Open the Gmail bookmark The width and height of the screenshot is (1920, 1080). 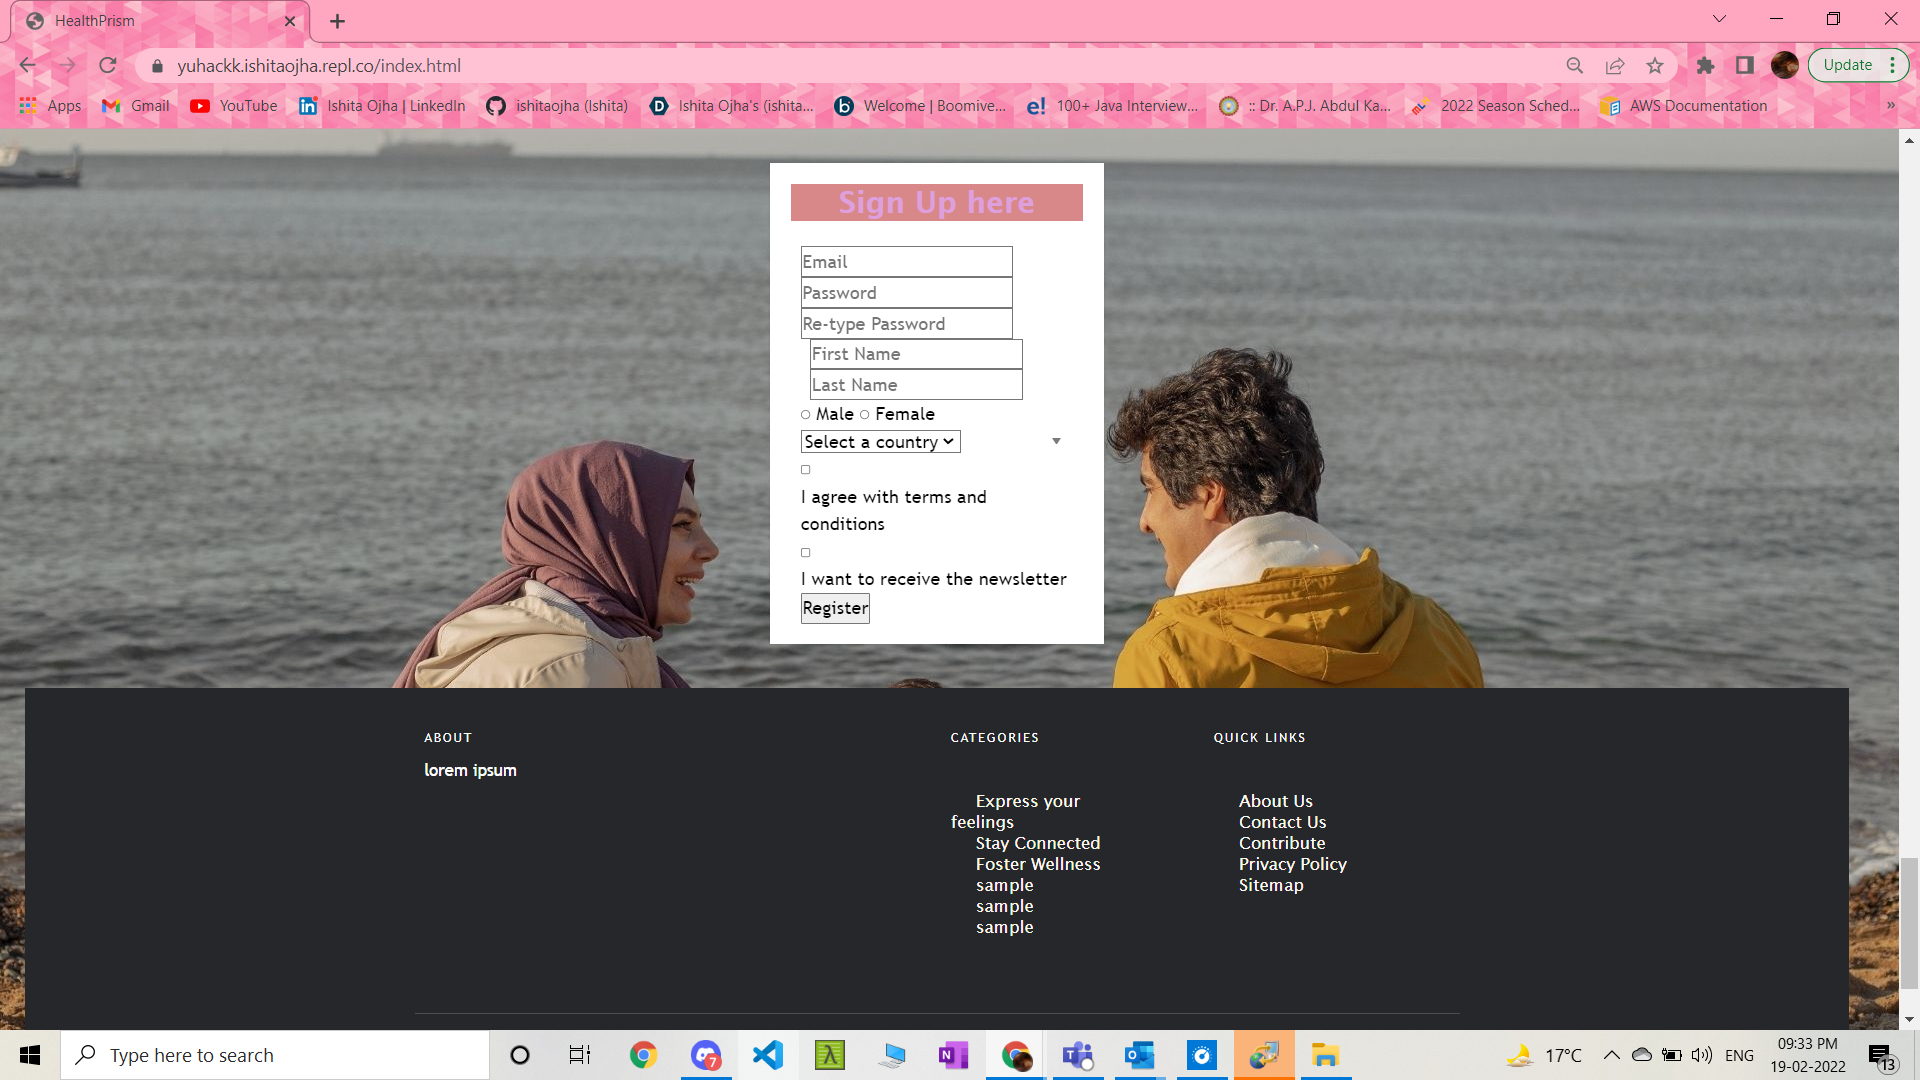(136, 106)
